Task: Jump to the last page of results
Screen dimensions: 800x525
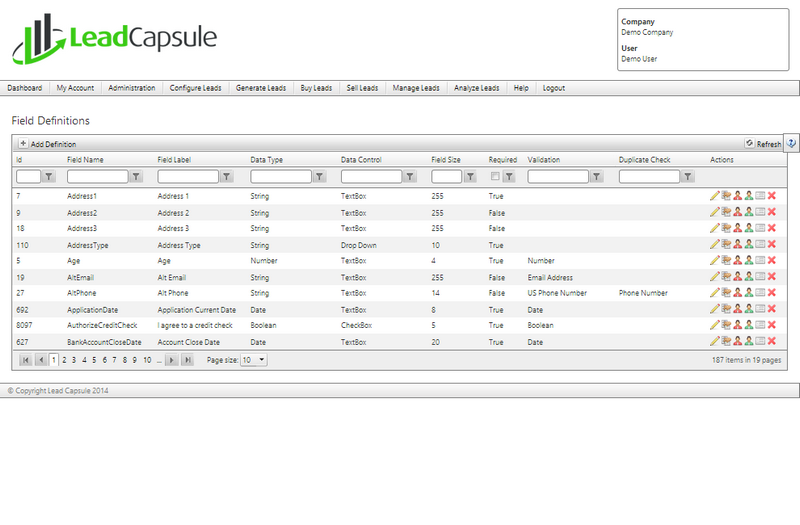Action: pyautogui.click(x=188, y=360)
